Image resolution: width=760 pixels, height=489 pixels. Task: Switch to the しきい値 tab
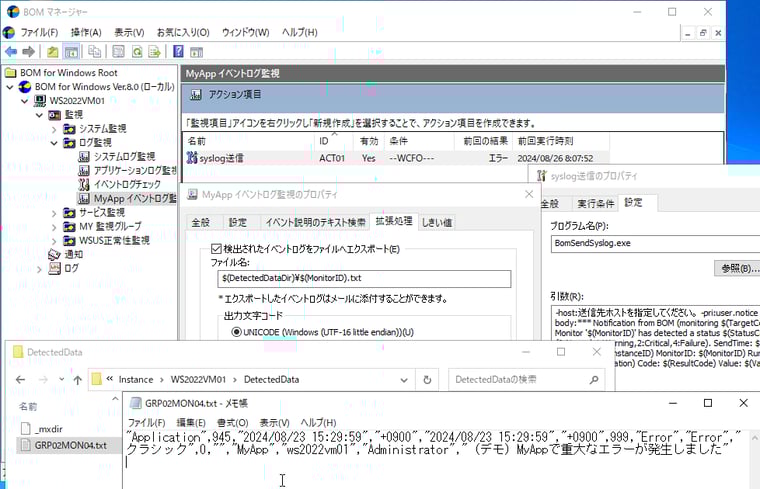436,222
